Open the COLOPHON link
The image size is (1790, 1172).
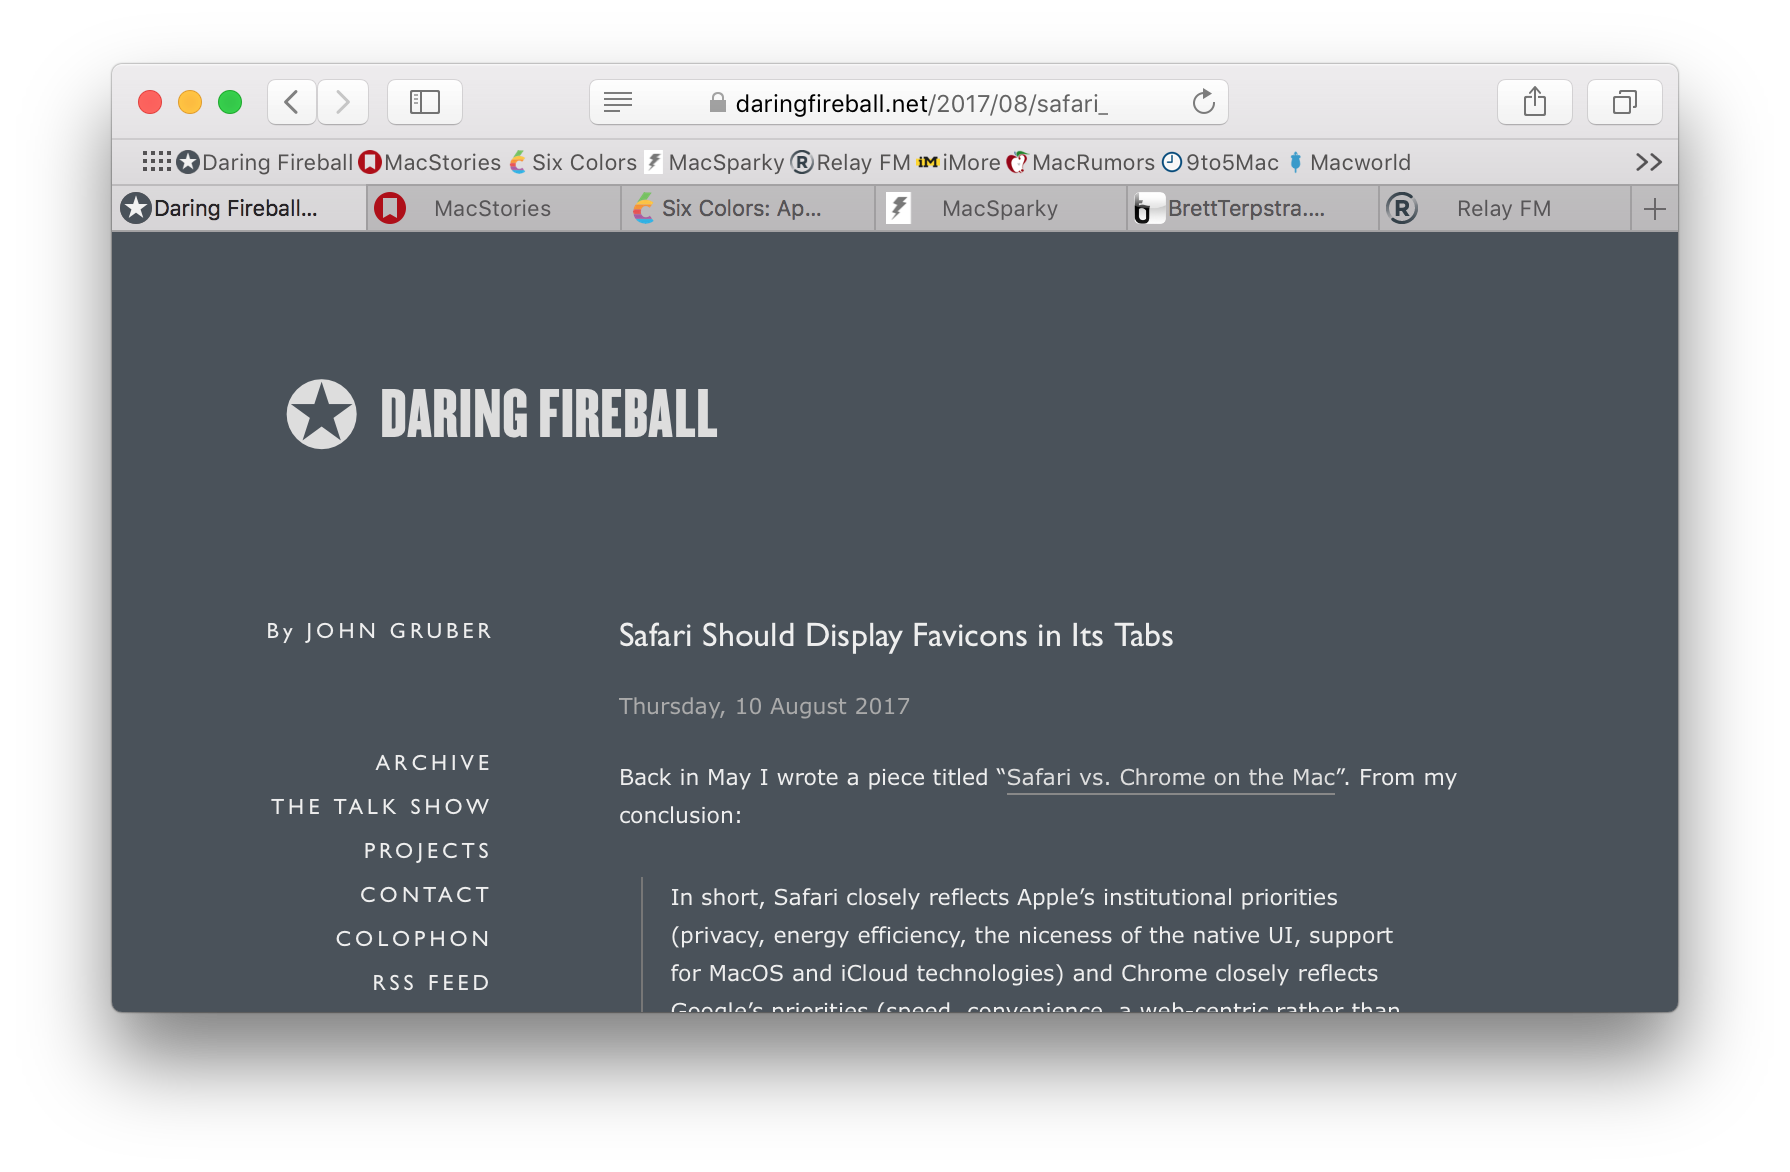[413, 939]
